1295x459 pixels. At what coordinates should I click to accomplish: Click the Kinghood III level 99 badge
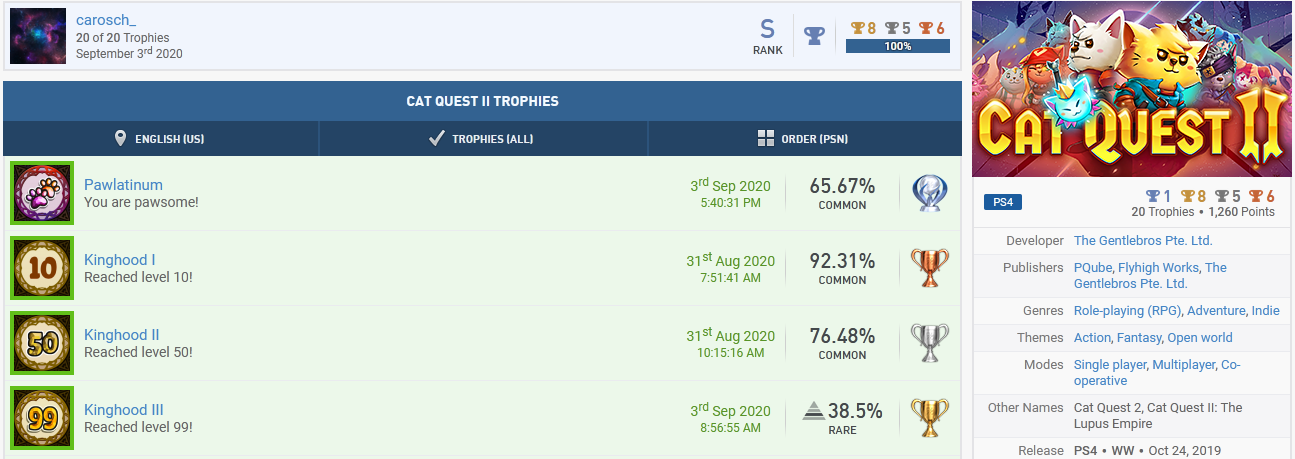pyautogui.click(x=42, y=418)
